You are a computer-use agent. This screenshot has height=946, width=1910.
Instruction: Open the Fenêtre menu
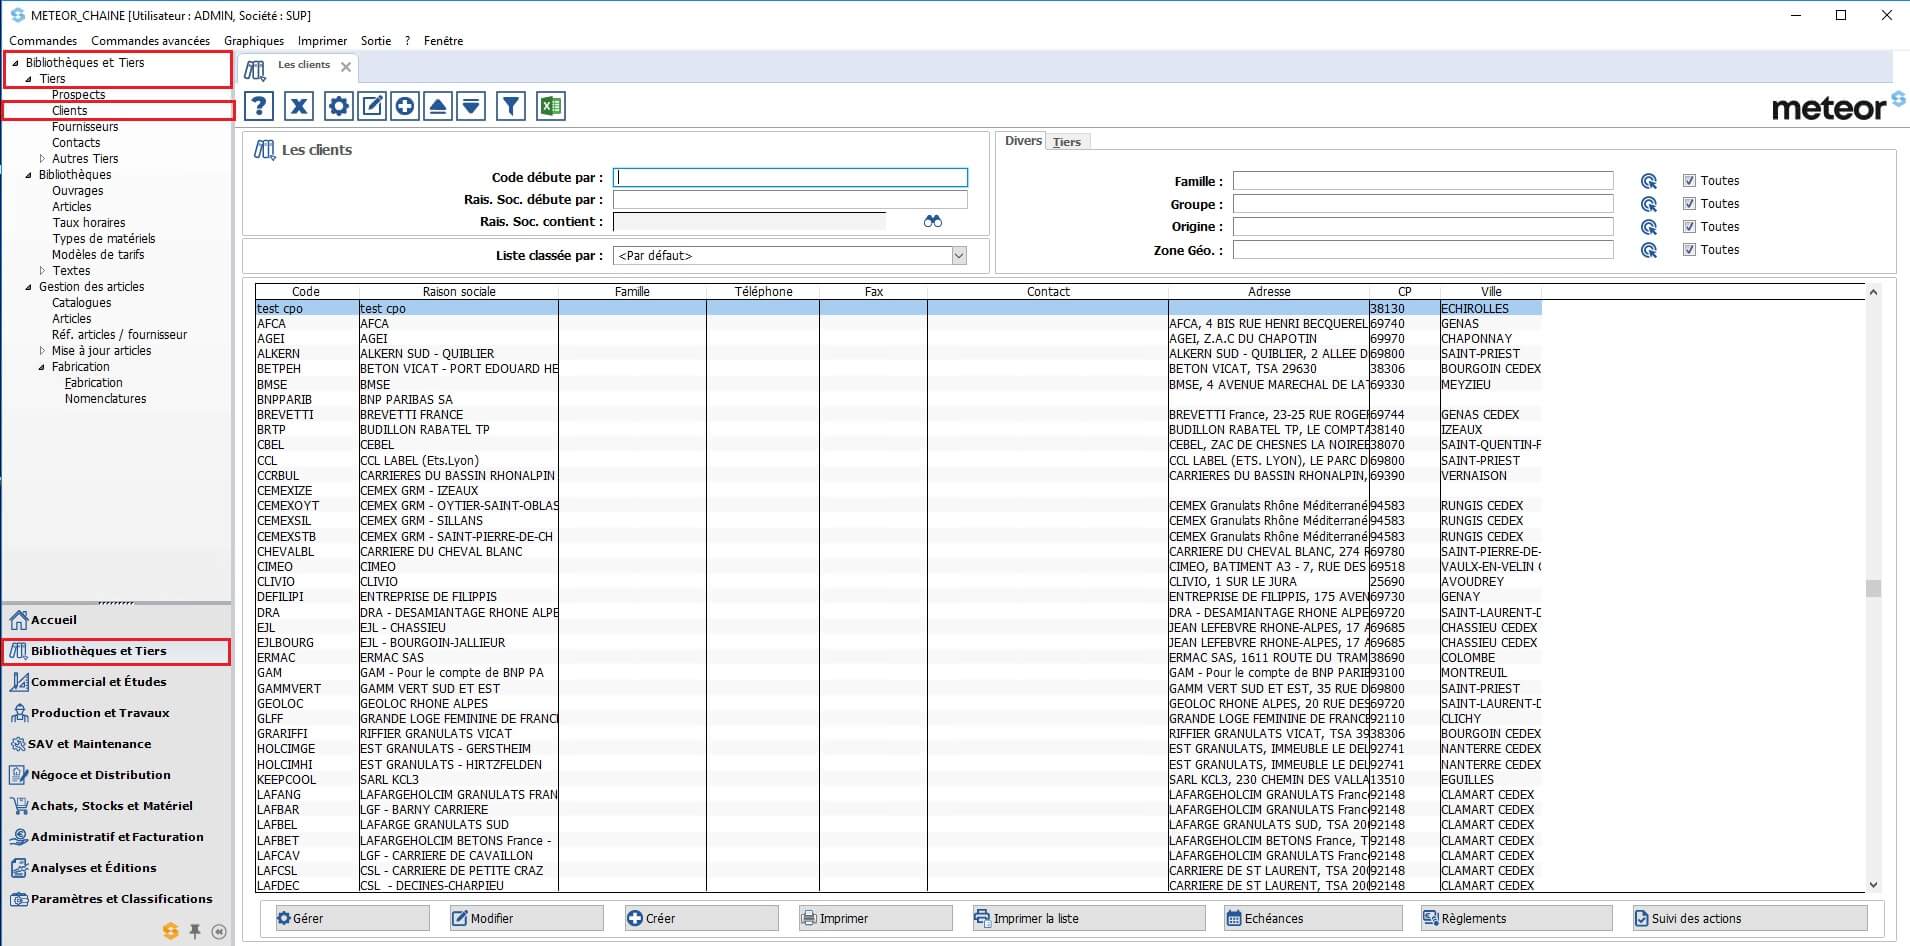click(443, 41)
